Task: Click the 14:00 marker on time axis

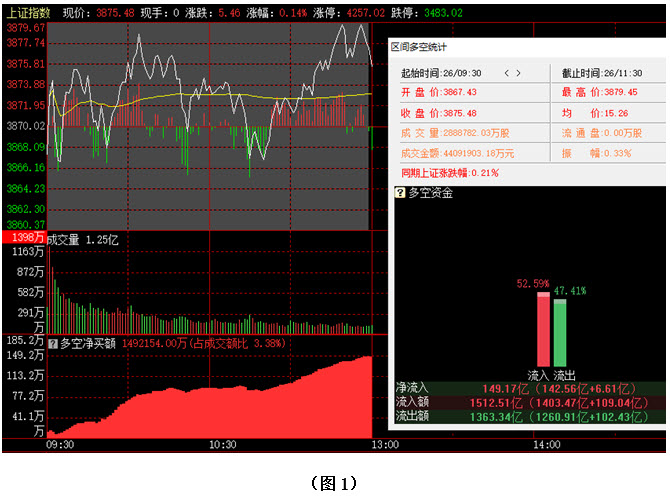Action: point(546,444)
